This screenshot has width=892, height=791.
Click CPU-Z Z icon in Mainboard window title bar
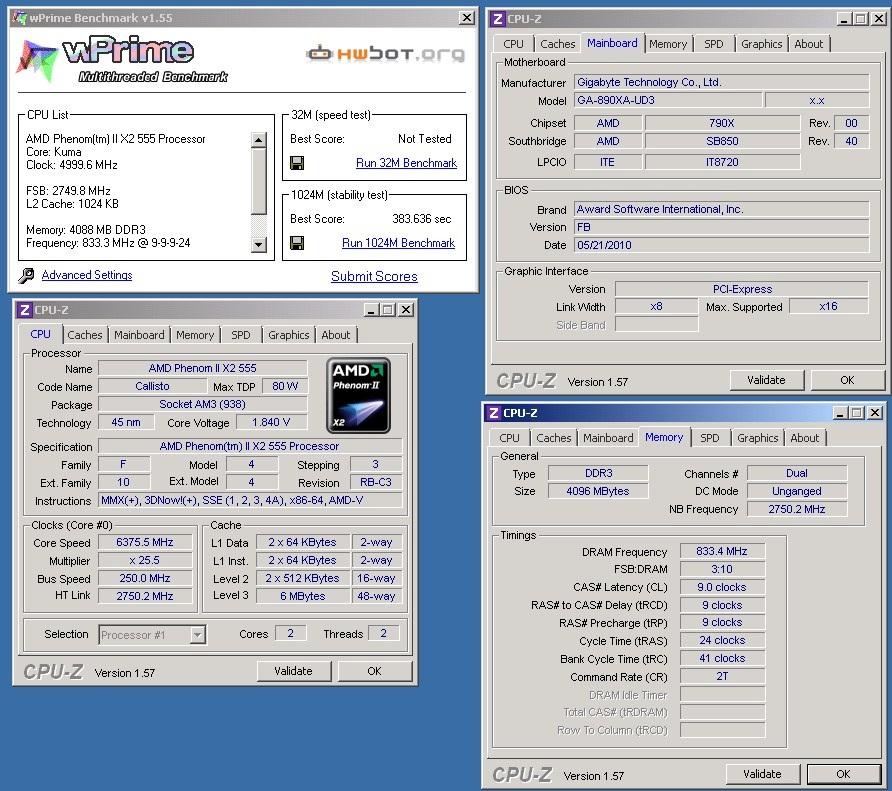pyautogui.click(x=497, y=19)
